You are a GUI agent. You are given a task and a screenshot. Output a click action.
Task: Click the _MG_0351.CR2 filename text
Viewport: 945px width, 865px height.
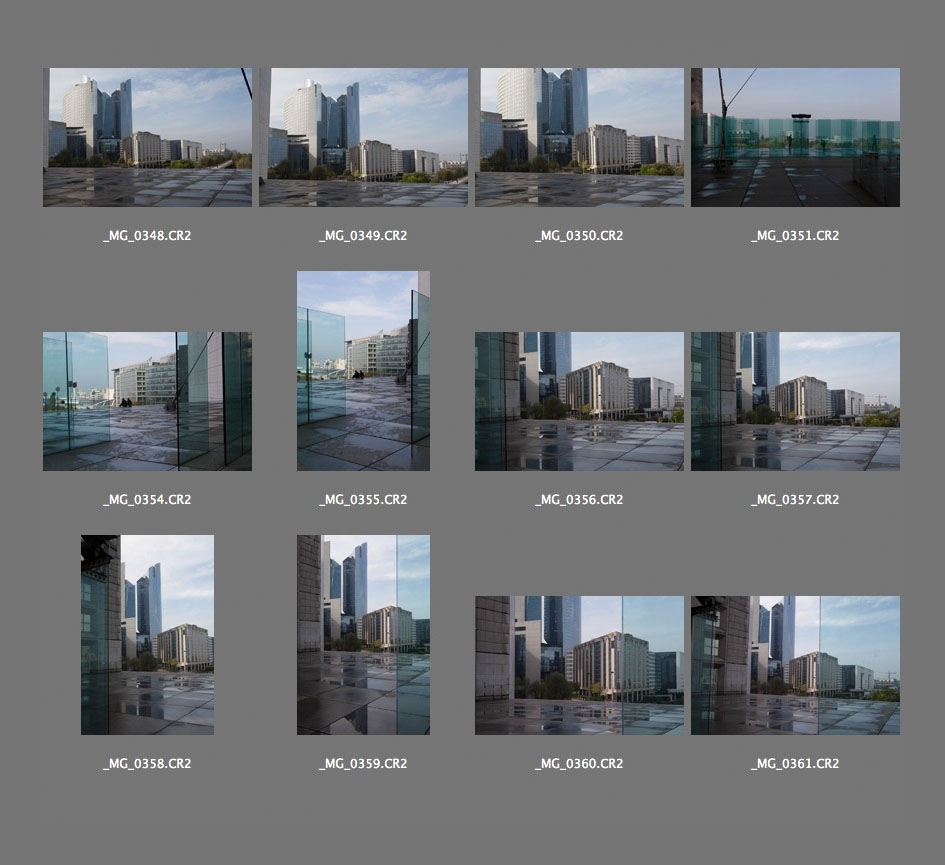pos(795,236)
